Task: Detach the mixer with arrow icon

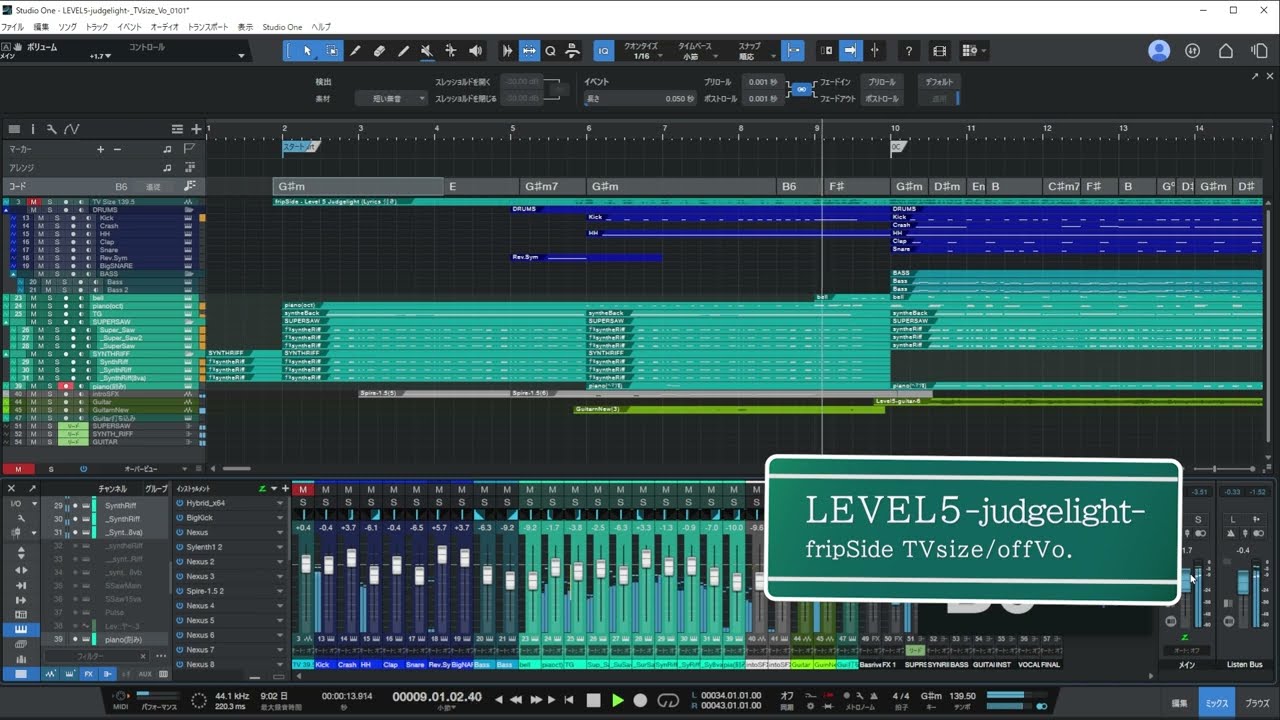Action: 32,489
